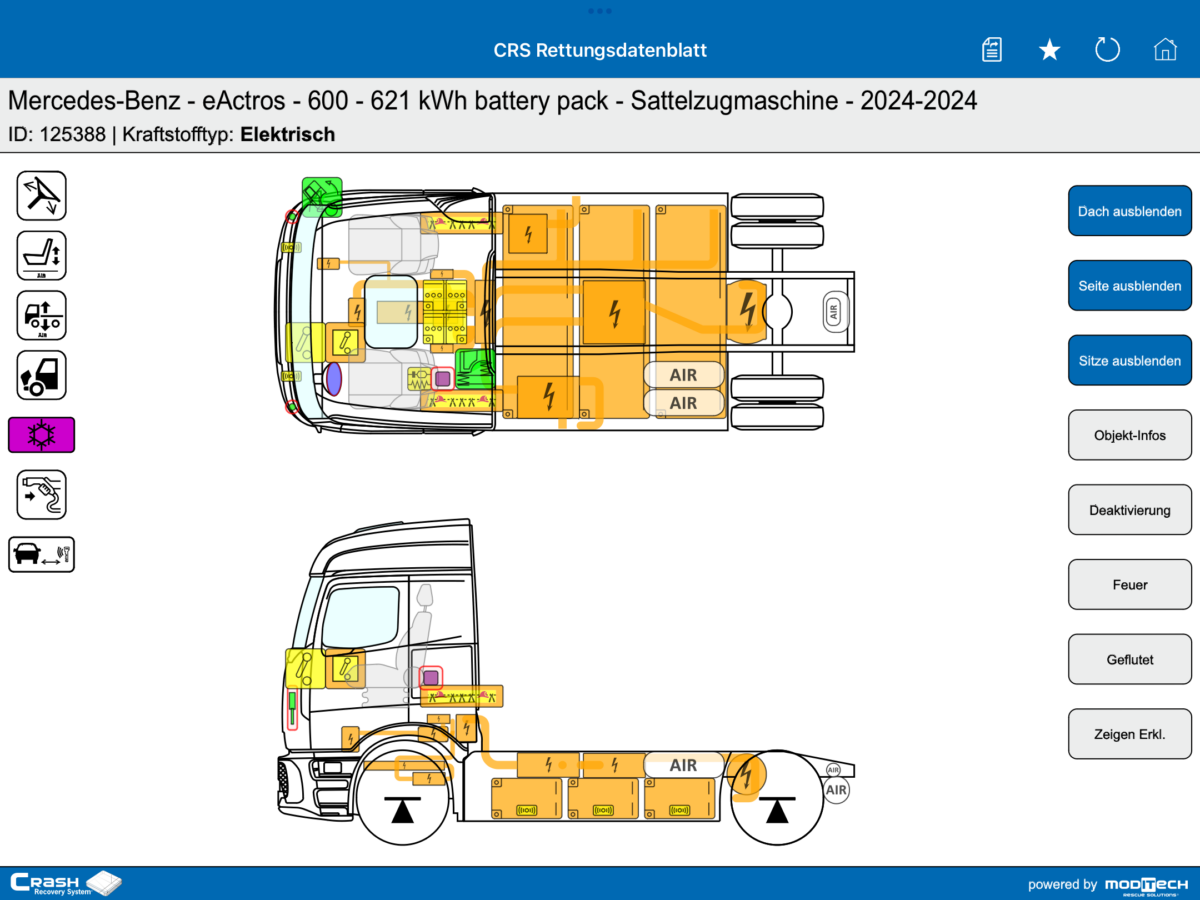Screen dimensions: 1200x900
Task: Go to the home screen
Action: pos(1165,50)
